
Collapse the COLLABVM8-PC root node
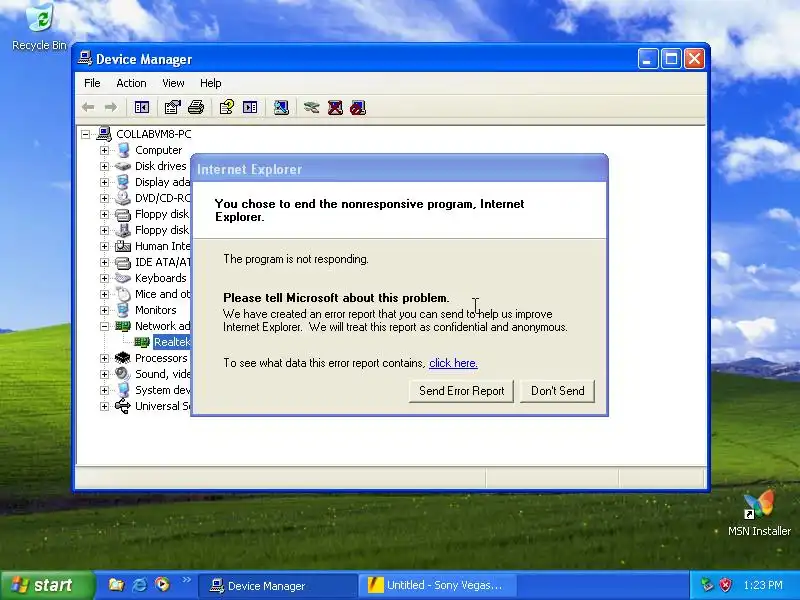85,134
